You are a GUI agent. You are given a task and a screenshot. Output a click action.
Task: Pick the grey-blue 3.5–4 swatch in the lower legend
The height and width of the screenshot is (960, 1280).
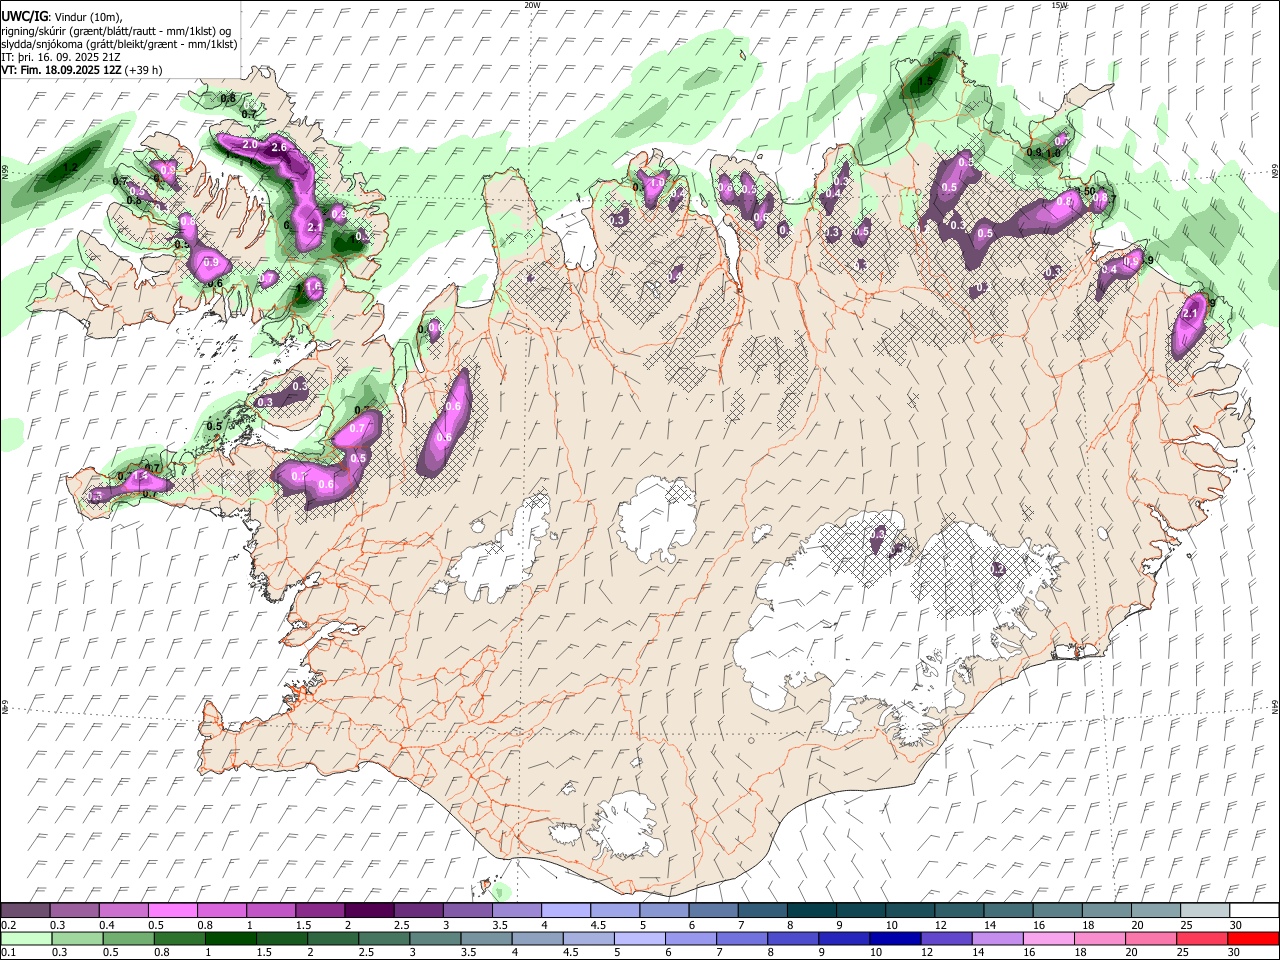[486, 939]
